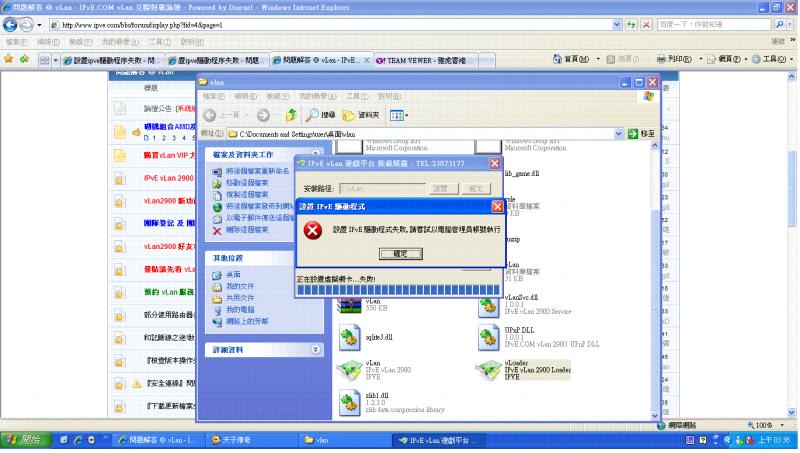Open 網路上的芳鄰 in the Other Places panel
Viewport: 800px width, 453px height.
[247, 321]
